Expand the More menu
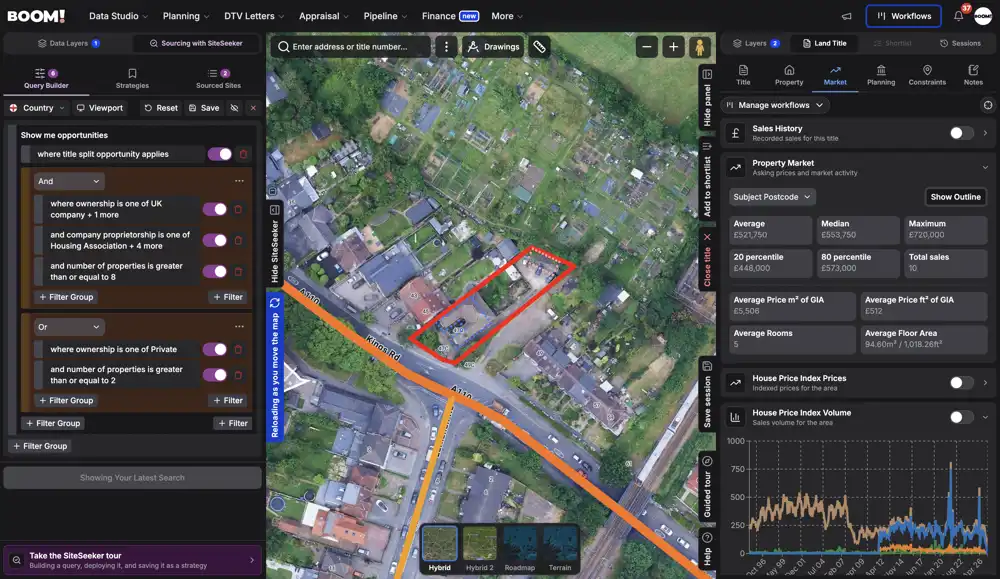 tap(507, 16)
